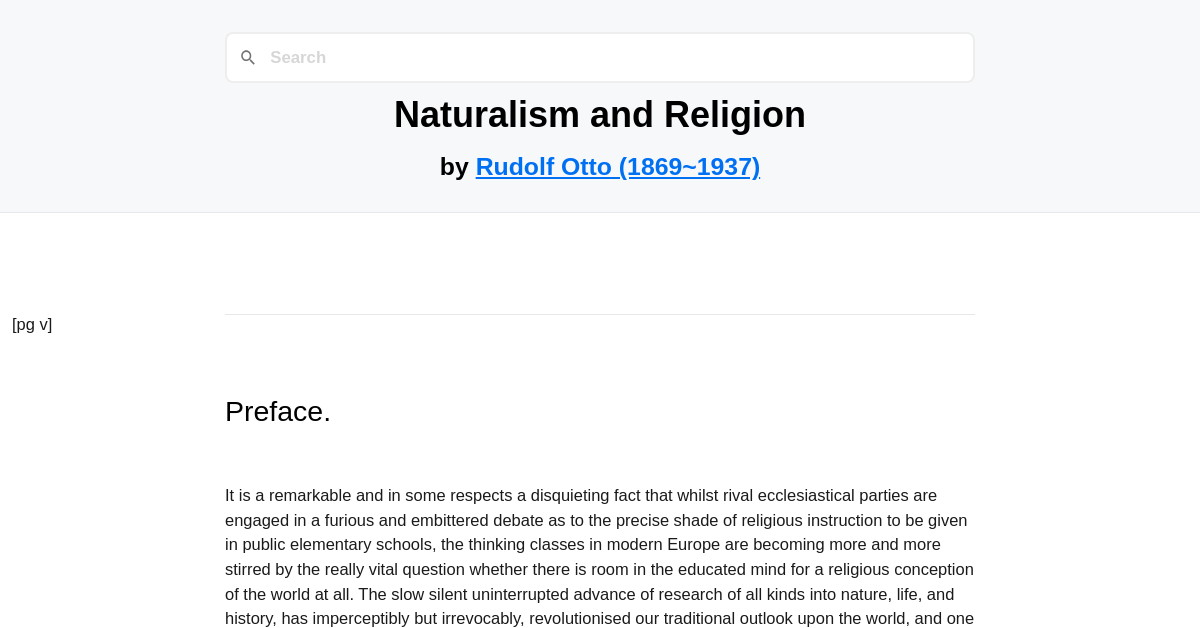
Task: Open the Rudolf Otto (1869~1937) author link
Action: 617,166
